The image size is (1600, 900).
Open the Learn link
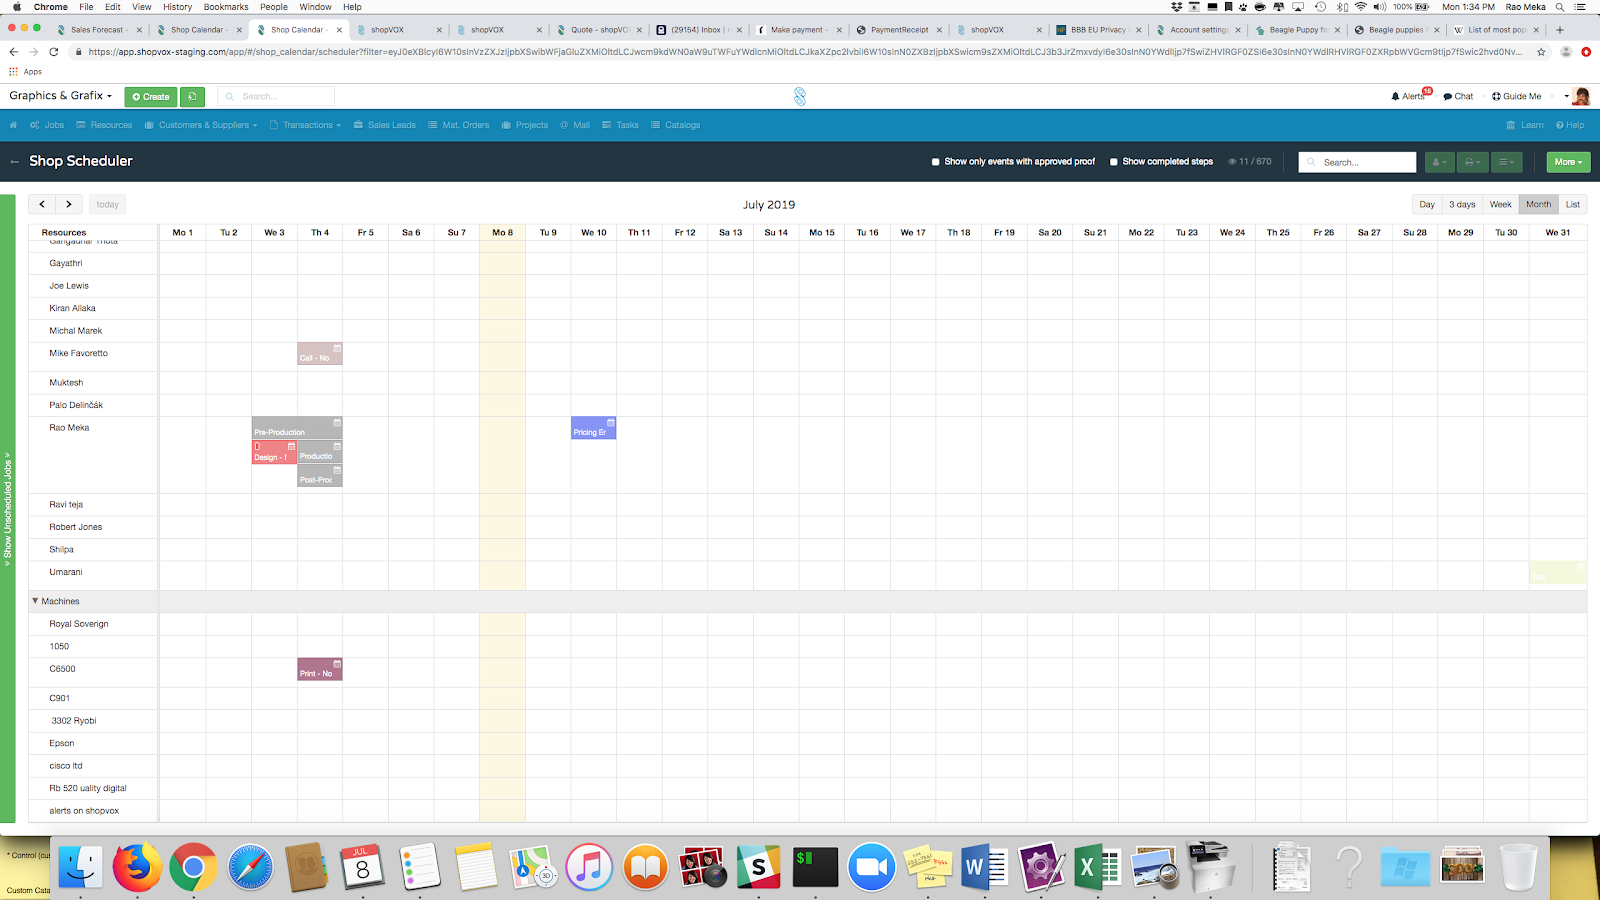tap(1525, 125)
